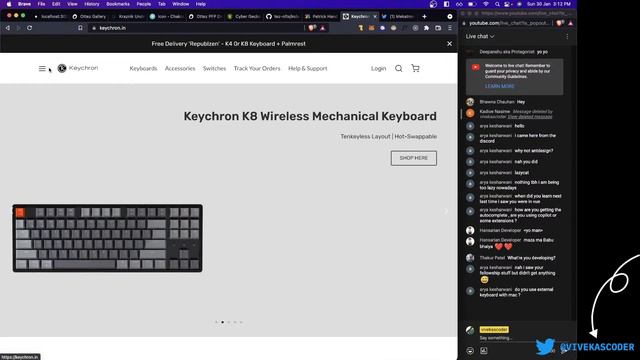Open the MetaMask fox extension
The height and width of the screenshot is (360, 640).
pos(371,28)
